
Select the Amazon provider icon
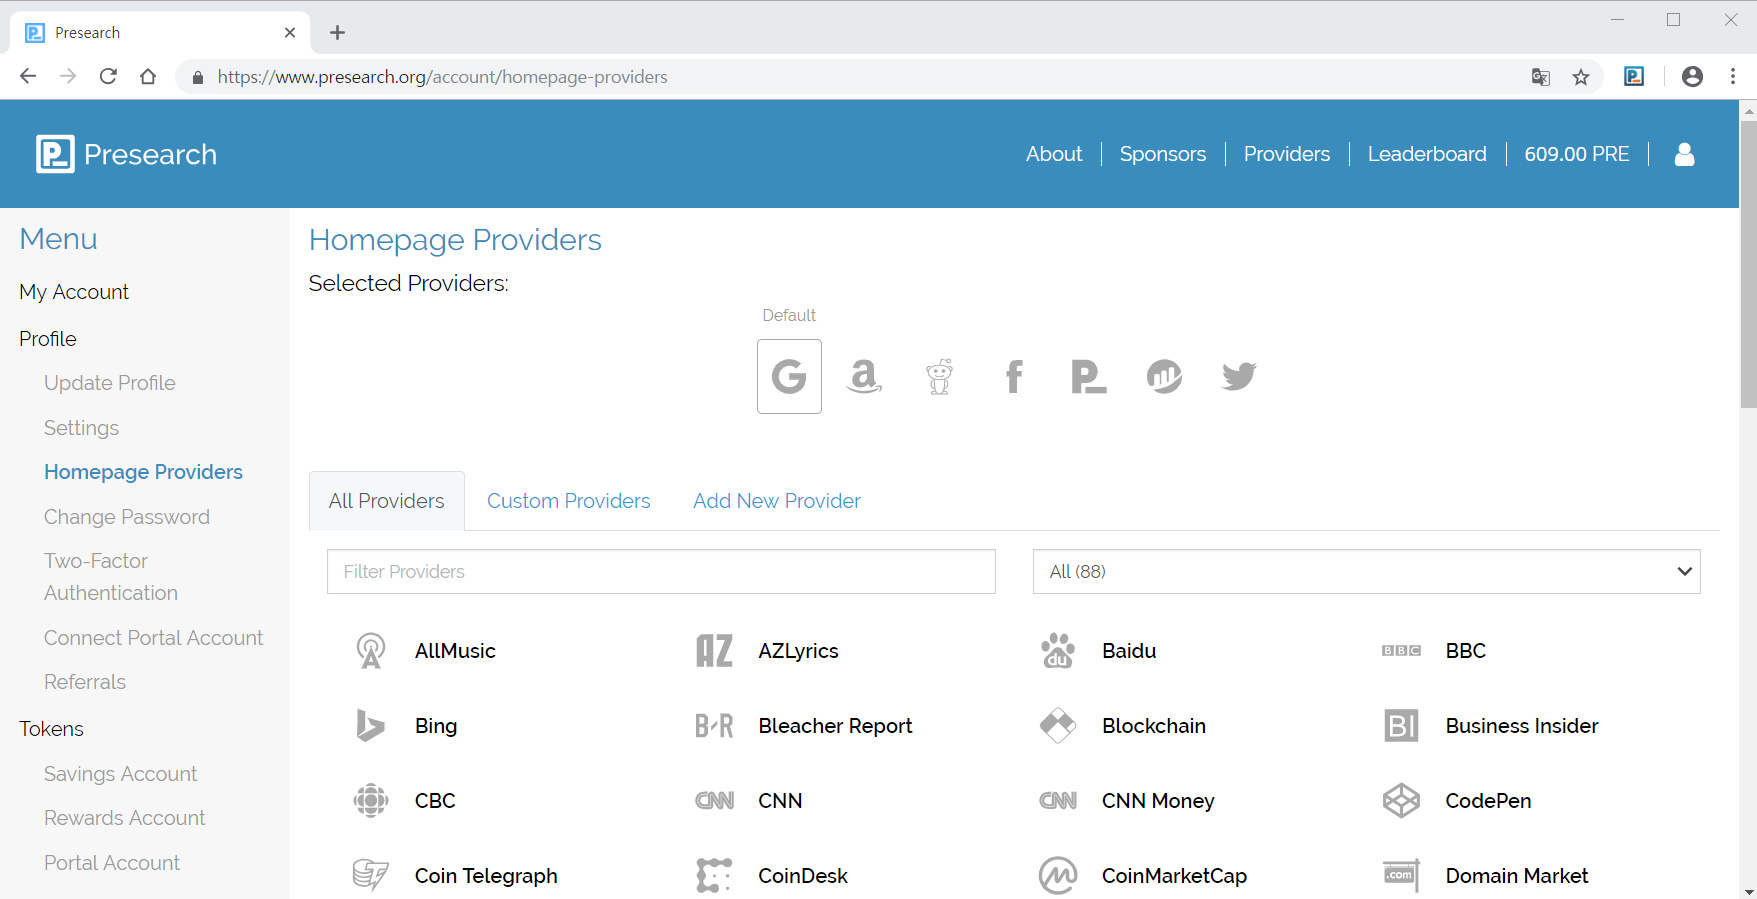tap(864, 376)
